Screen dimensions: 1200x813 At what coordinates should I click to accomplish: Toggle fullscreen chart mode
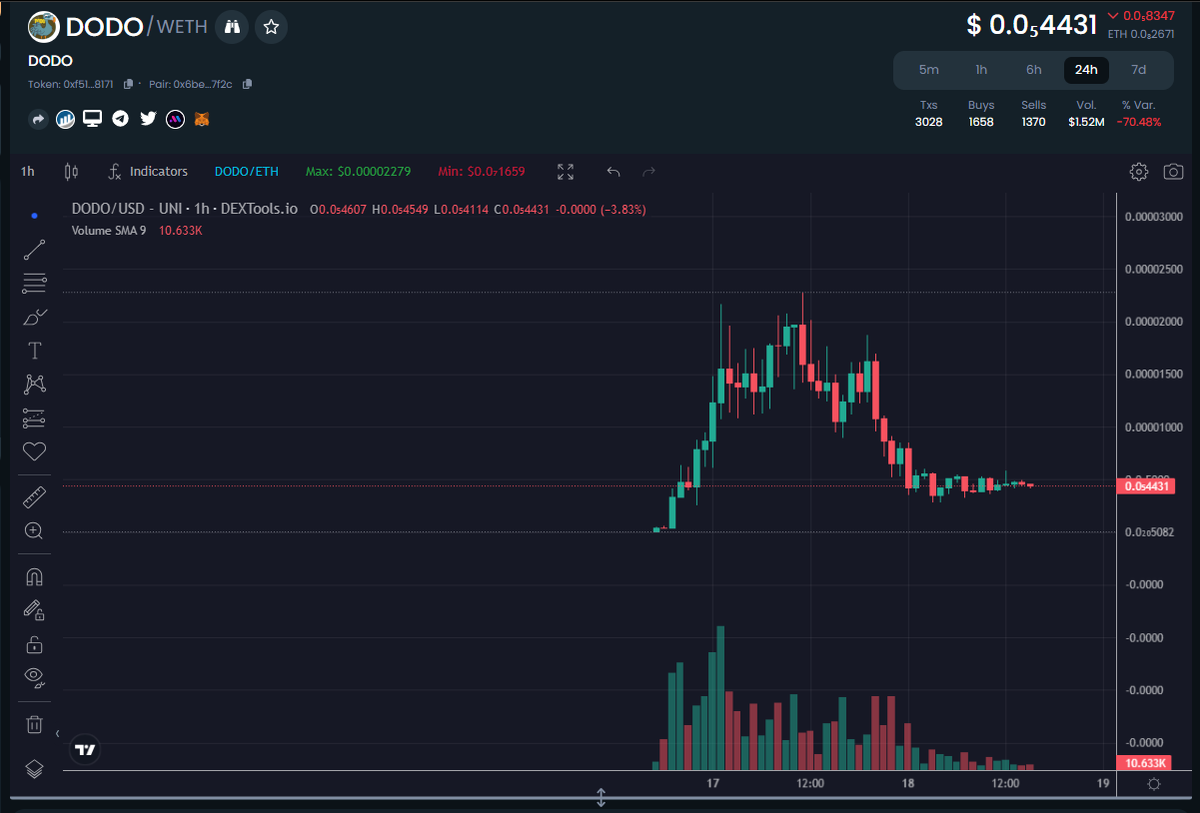tap(566, 172)
